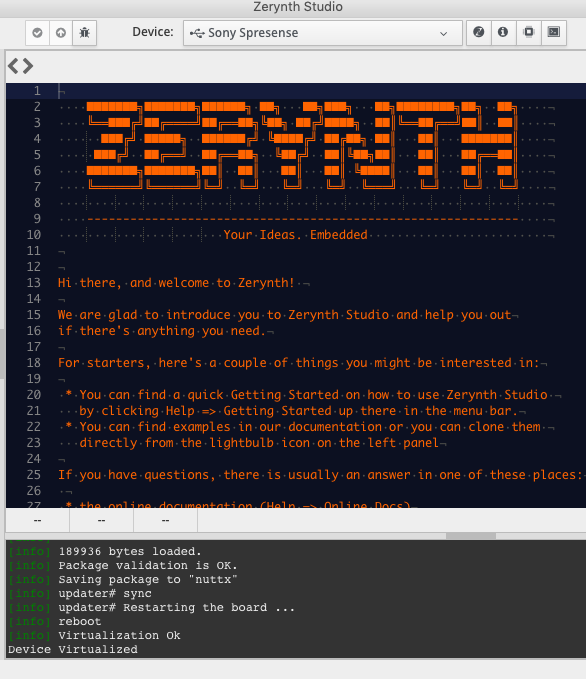Open the serial console terminal icon
586x679 pixels.
(x=554, y=32)
